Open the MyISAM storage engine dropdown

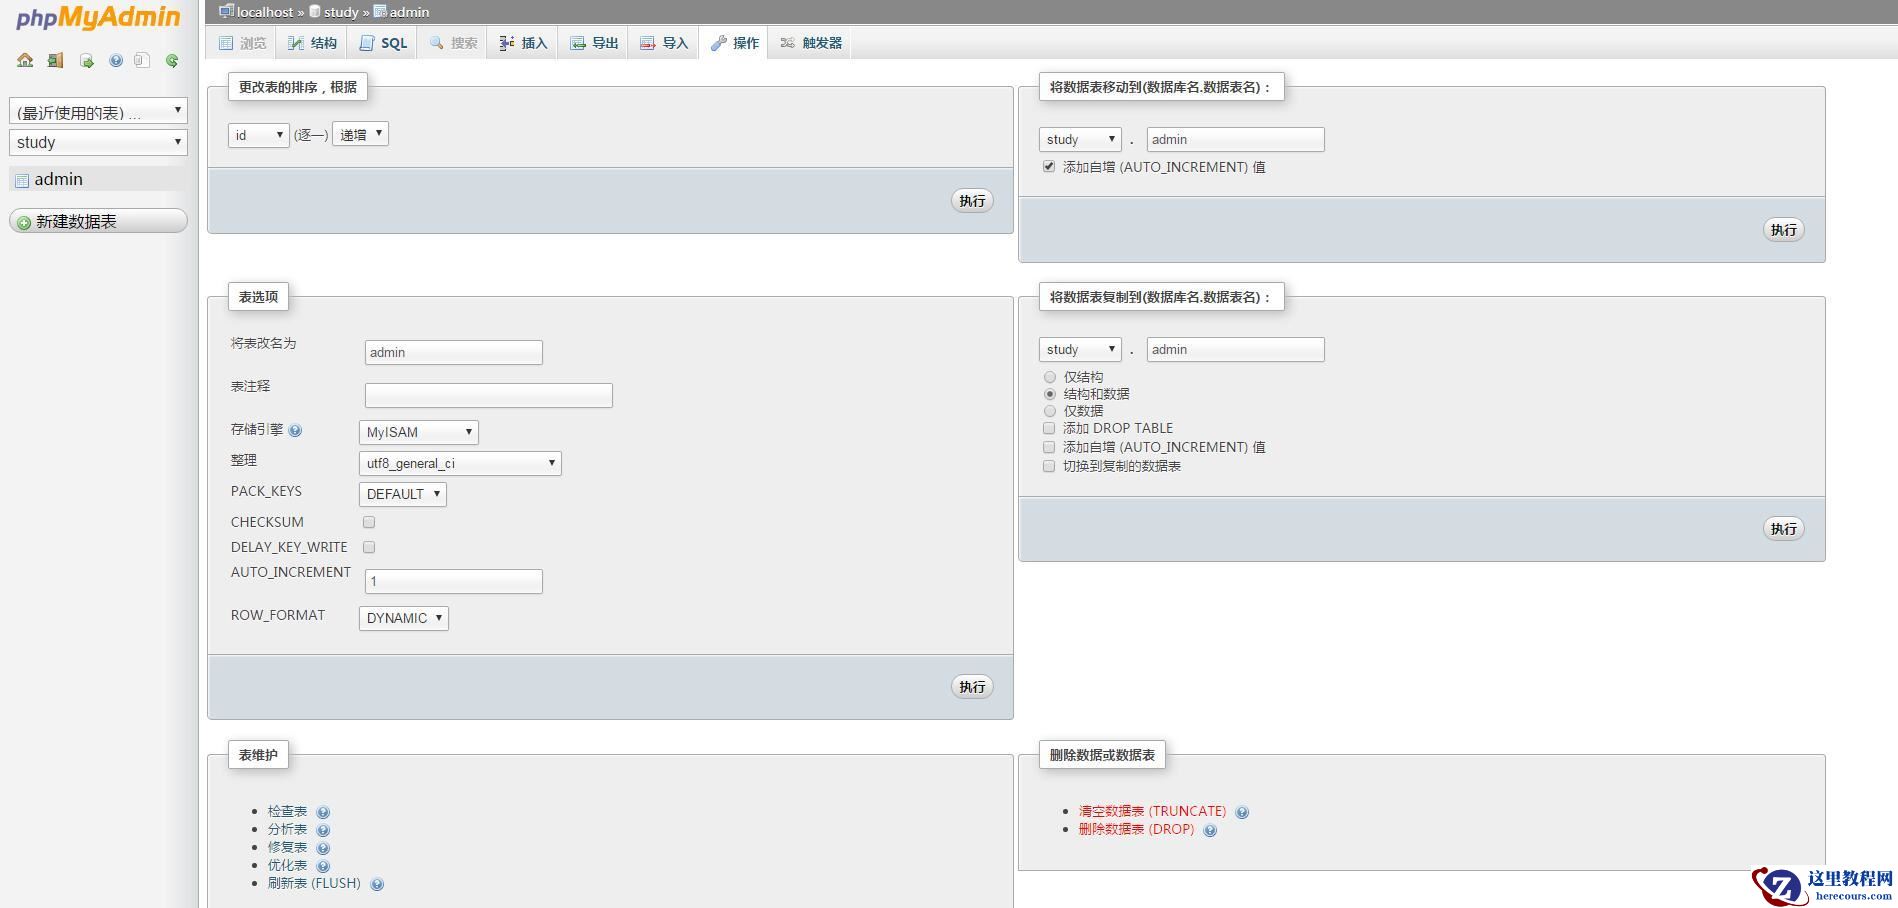click(x=419, y=432)
